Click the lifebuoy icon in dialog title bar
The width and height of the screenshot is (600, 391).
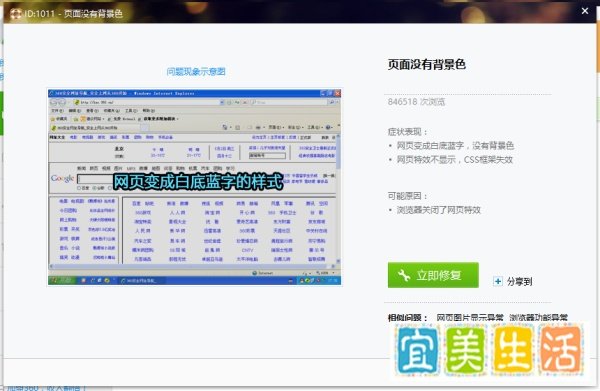tap(16, 14)
